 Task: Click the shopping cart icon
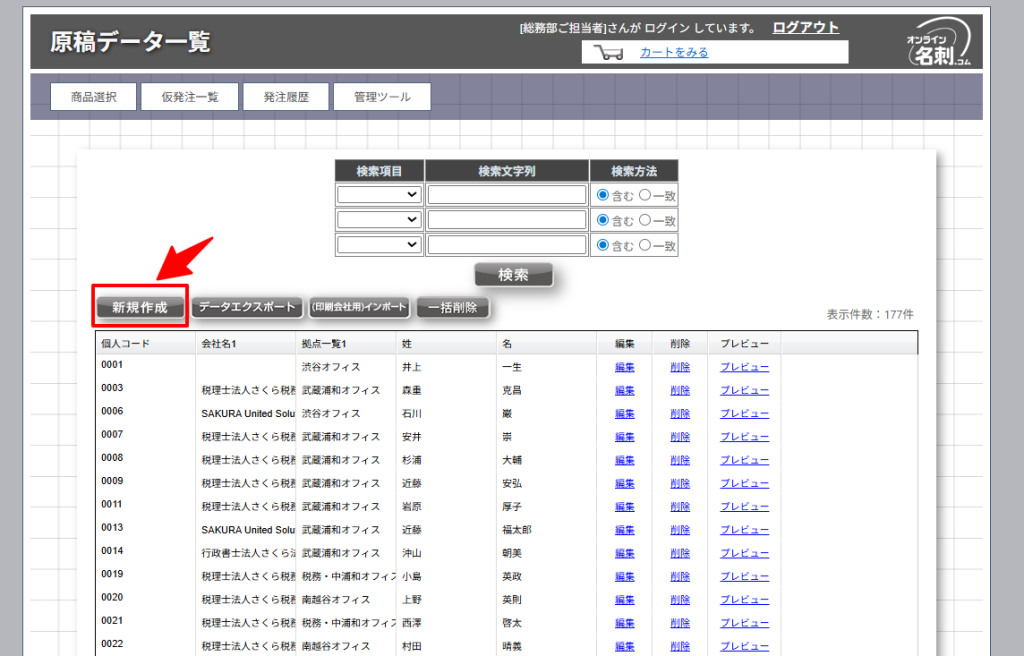[608, 53]
